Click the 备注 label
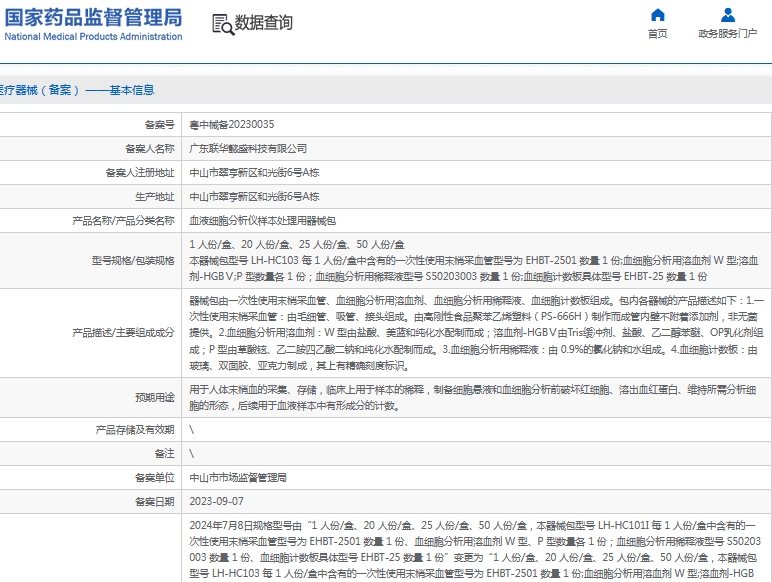This screenshot has height=582, width=772. click(164, 454)
